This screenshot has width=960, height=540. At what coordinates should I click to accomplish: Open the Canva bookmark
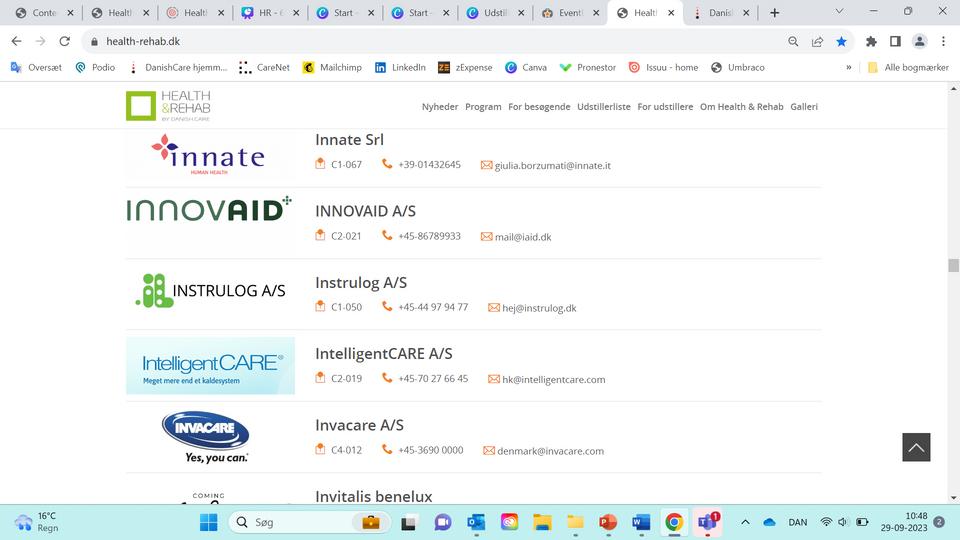(x=526, y=67)
